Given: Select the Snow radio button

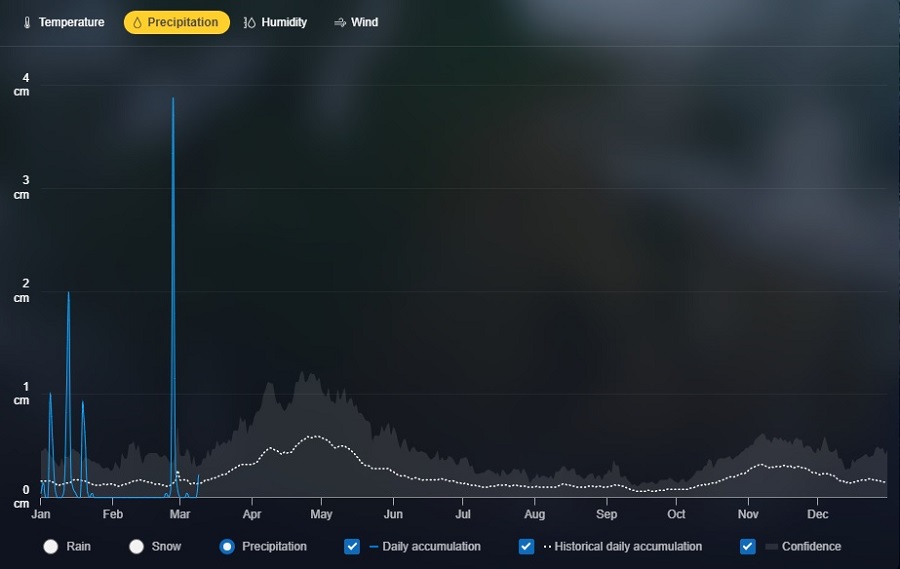Looking at the screenshot, I should 137,546.
